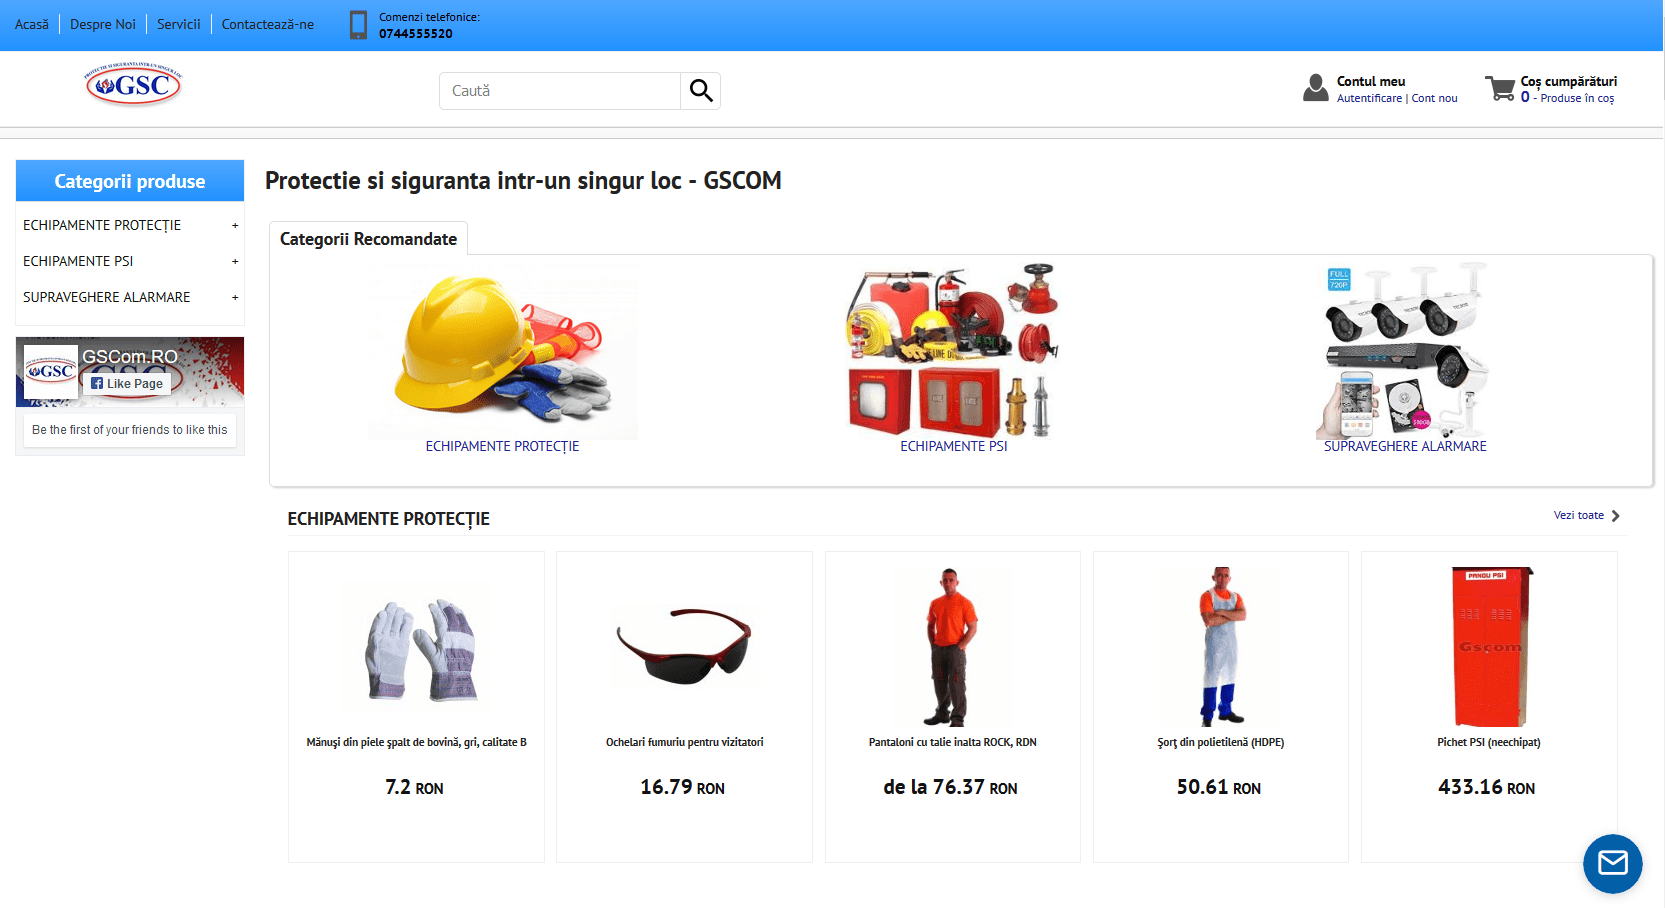Screen dimensions: 1665x908
Task: Open the shopping cart icon
Action: [1499, 89]
